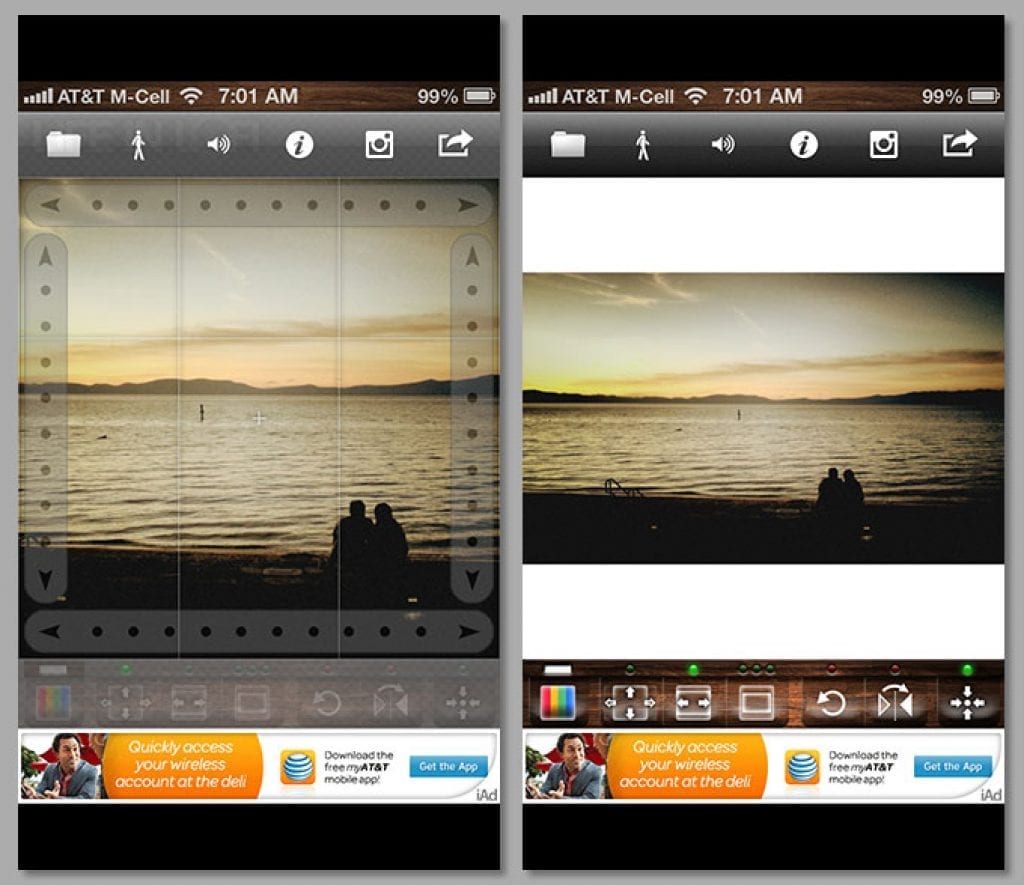Viewport: 1024px width, 885px height.
Task: Nudge left with the top strip's left arrow
Action: click(51, 205)
